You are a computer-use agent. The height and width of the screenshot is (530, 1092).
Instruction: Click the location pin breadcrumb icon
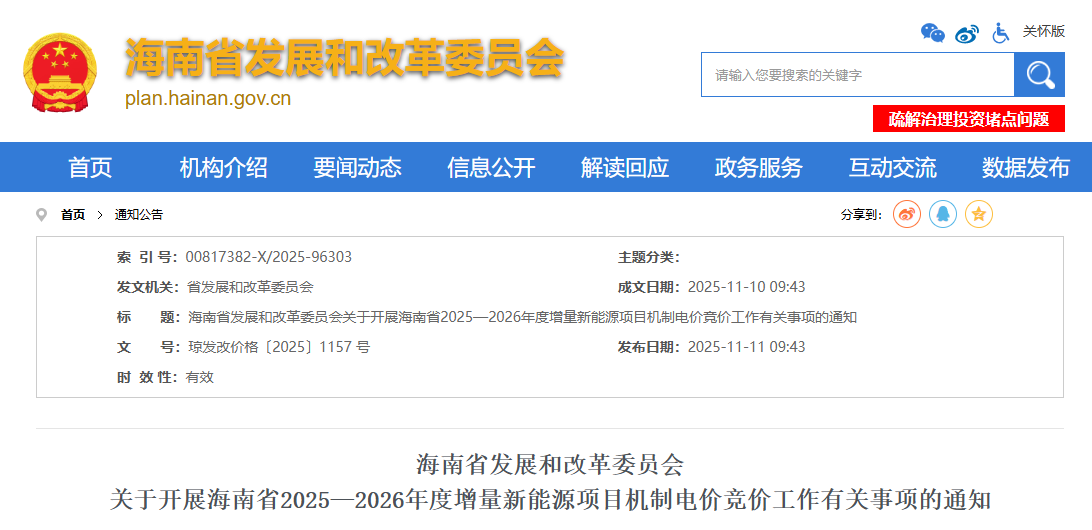[x=42, y=214]
